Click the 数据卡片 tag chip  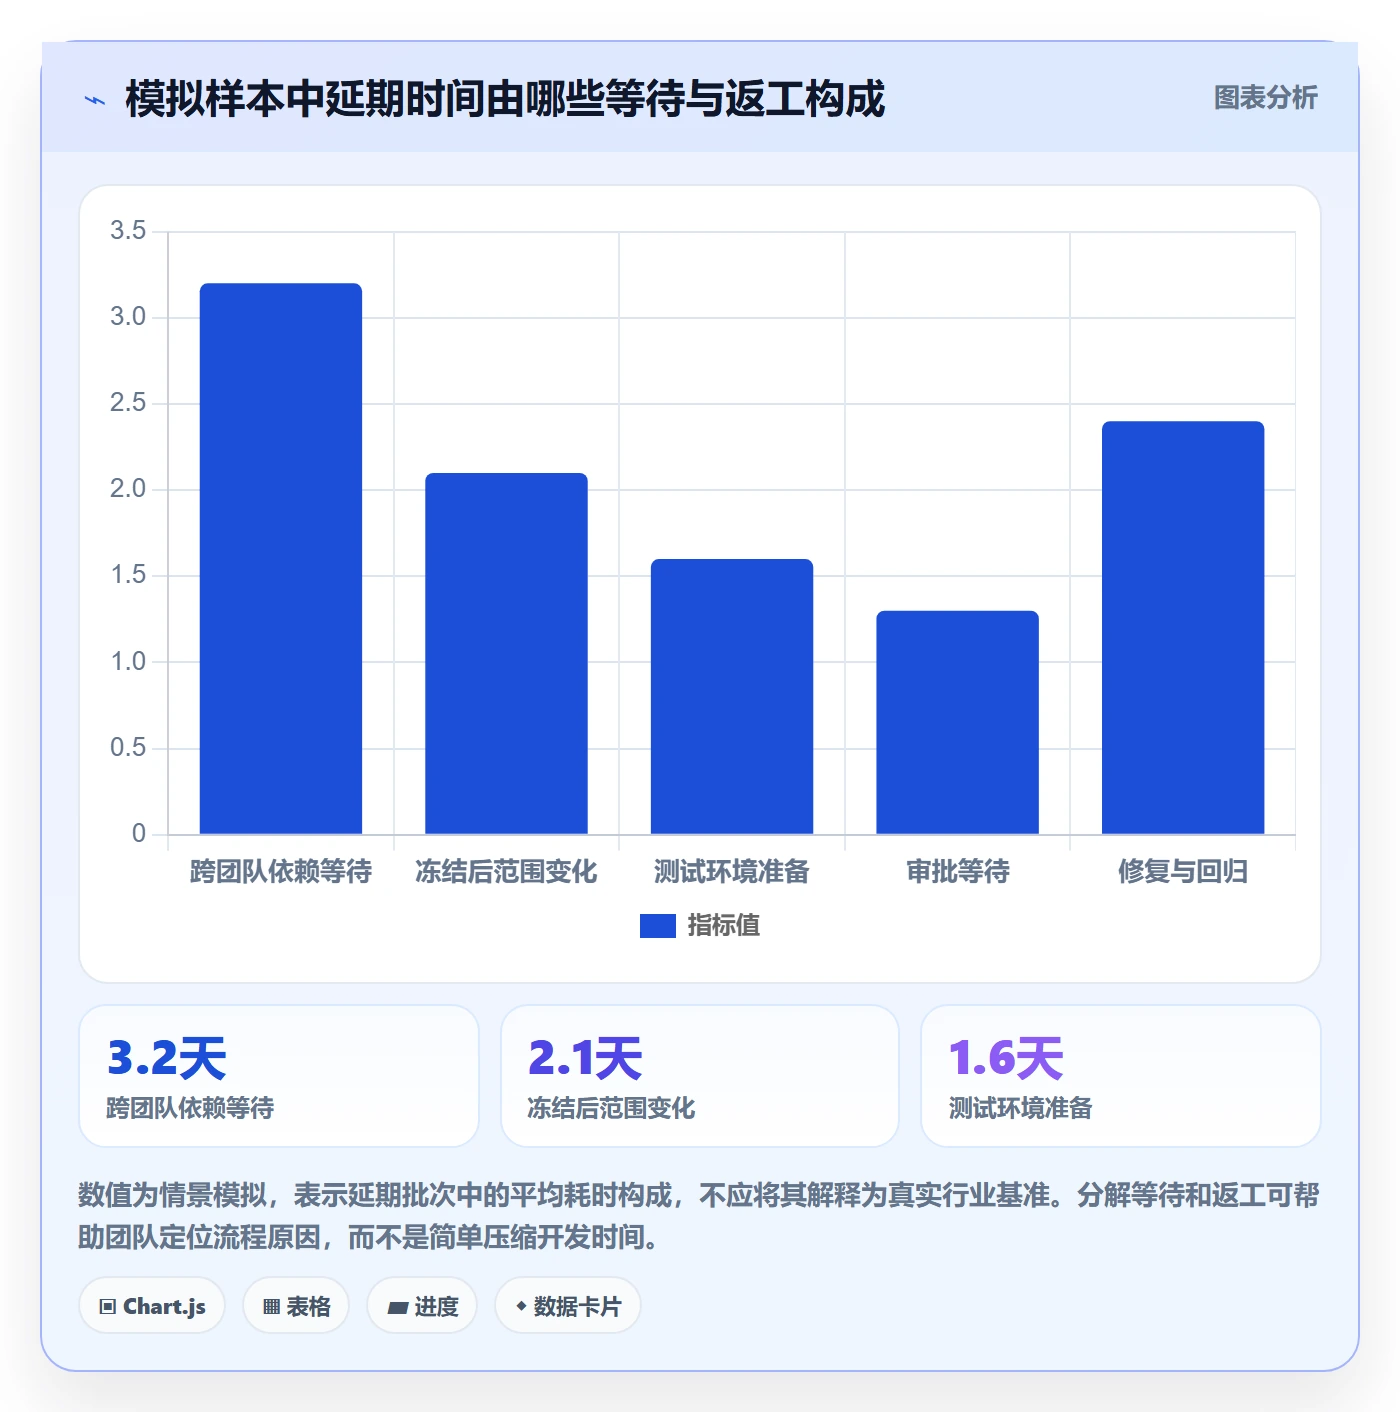568,1306
